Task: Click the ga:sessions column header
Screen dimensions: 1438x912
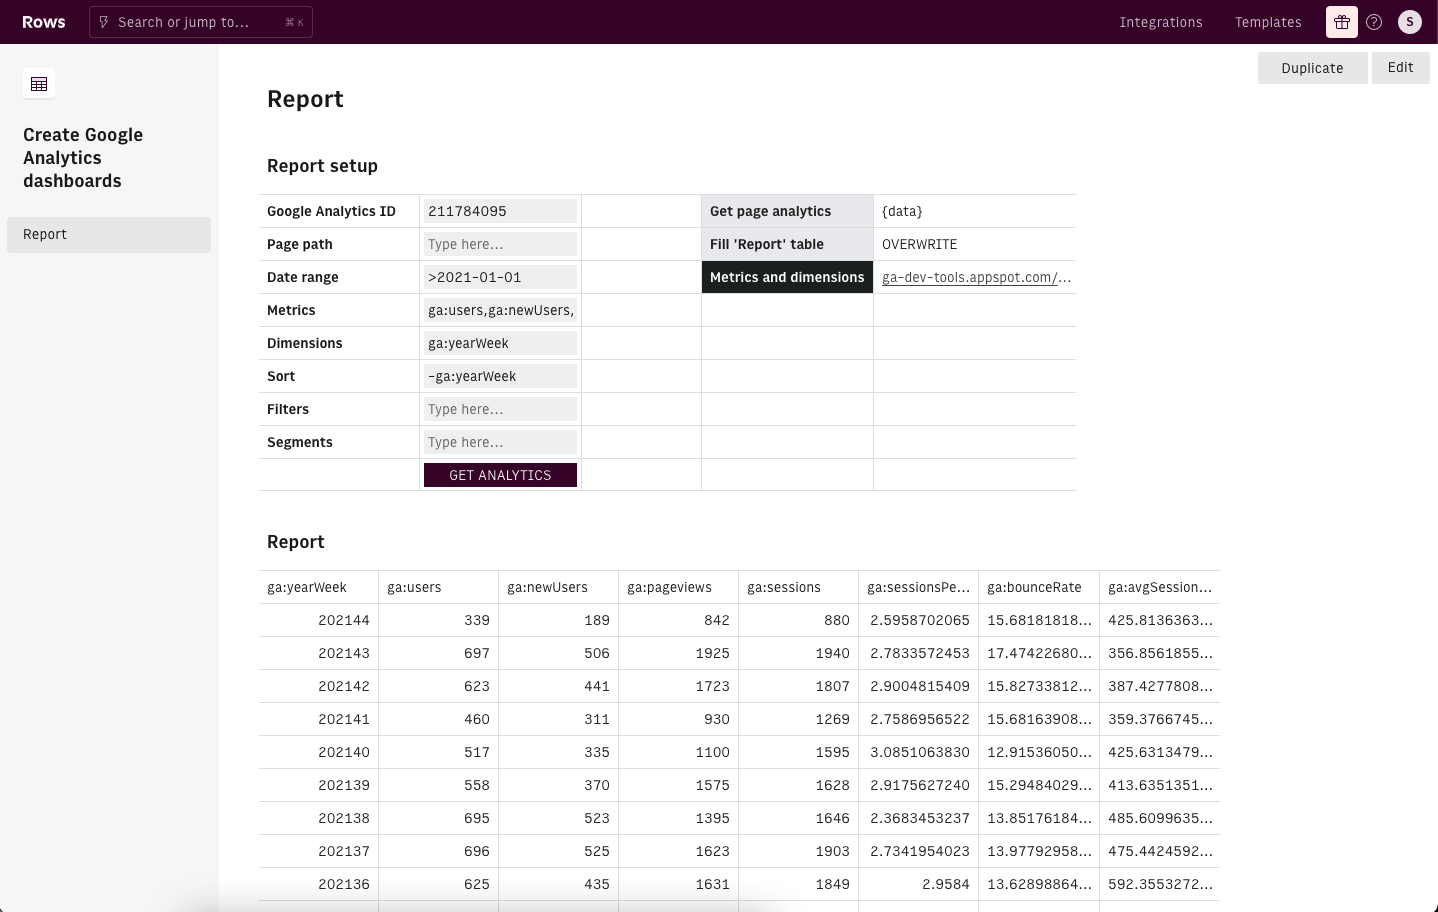Action: 798,587
